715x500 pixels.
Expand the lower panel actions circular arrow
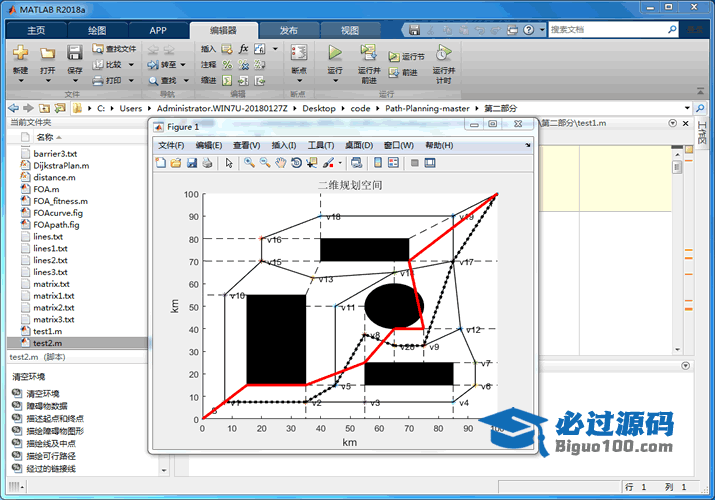685,366
